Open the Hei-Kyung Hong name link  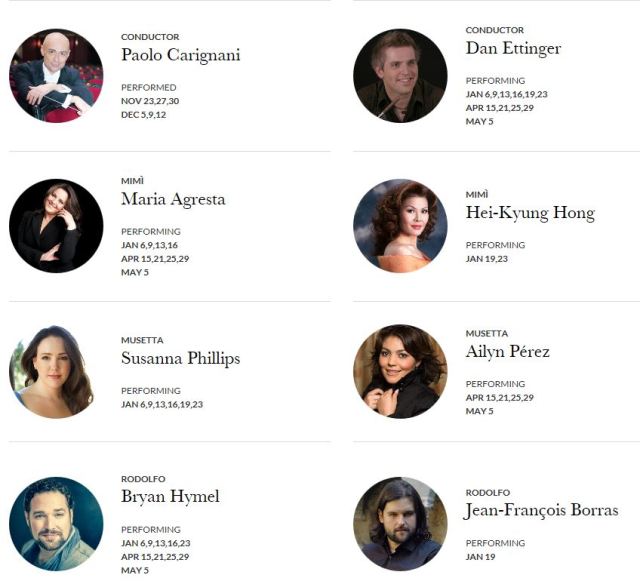tap(530, 213)
